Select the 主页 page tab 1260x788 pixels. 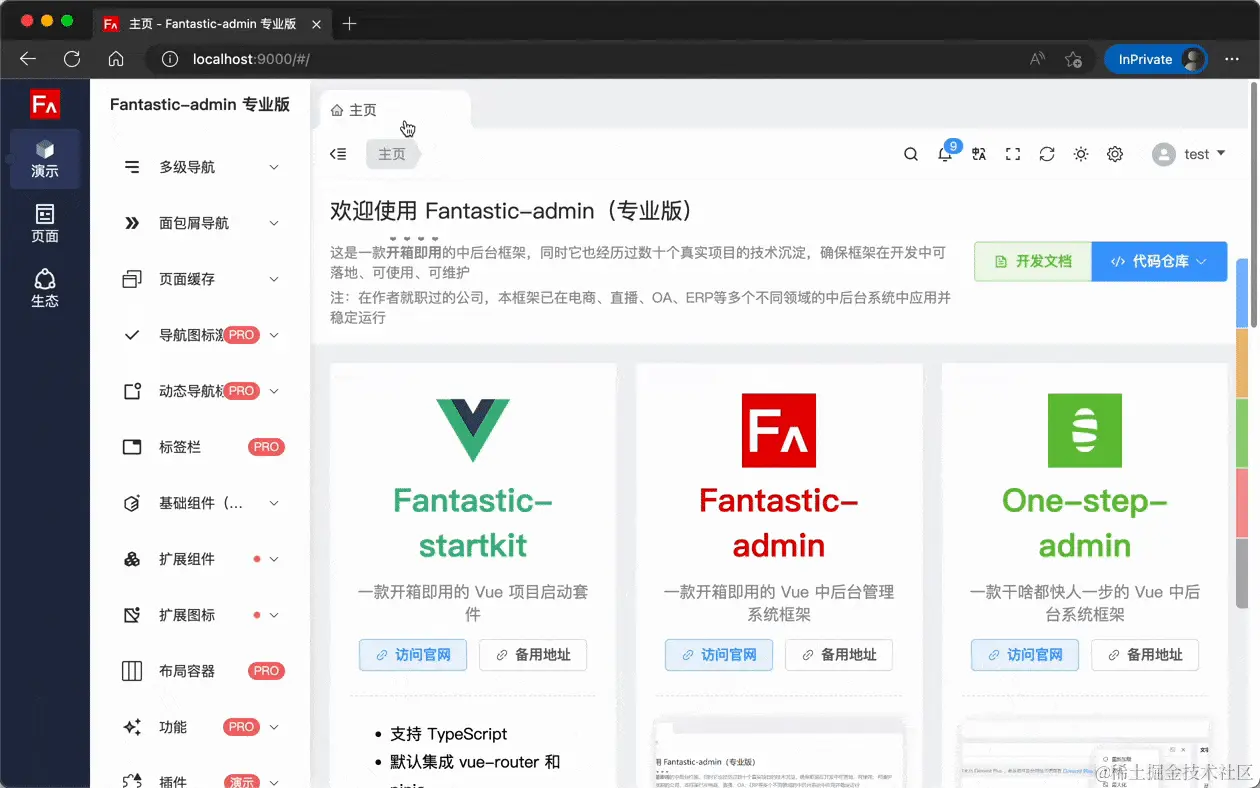pos(395,110)
